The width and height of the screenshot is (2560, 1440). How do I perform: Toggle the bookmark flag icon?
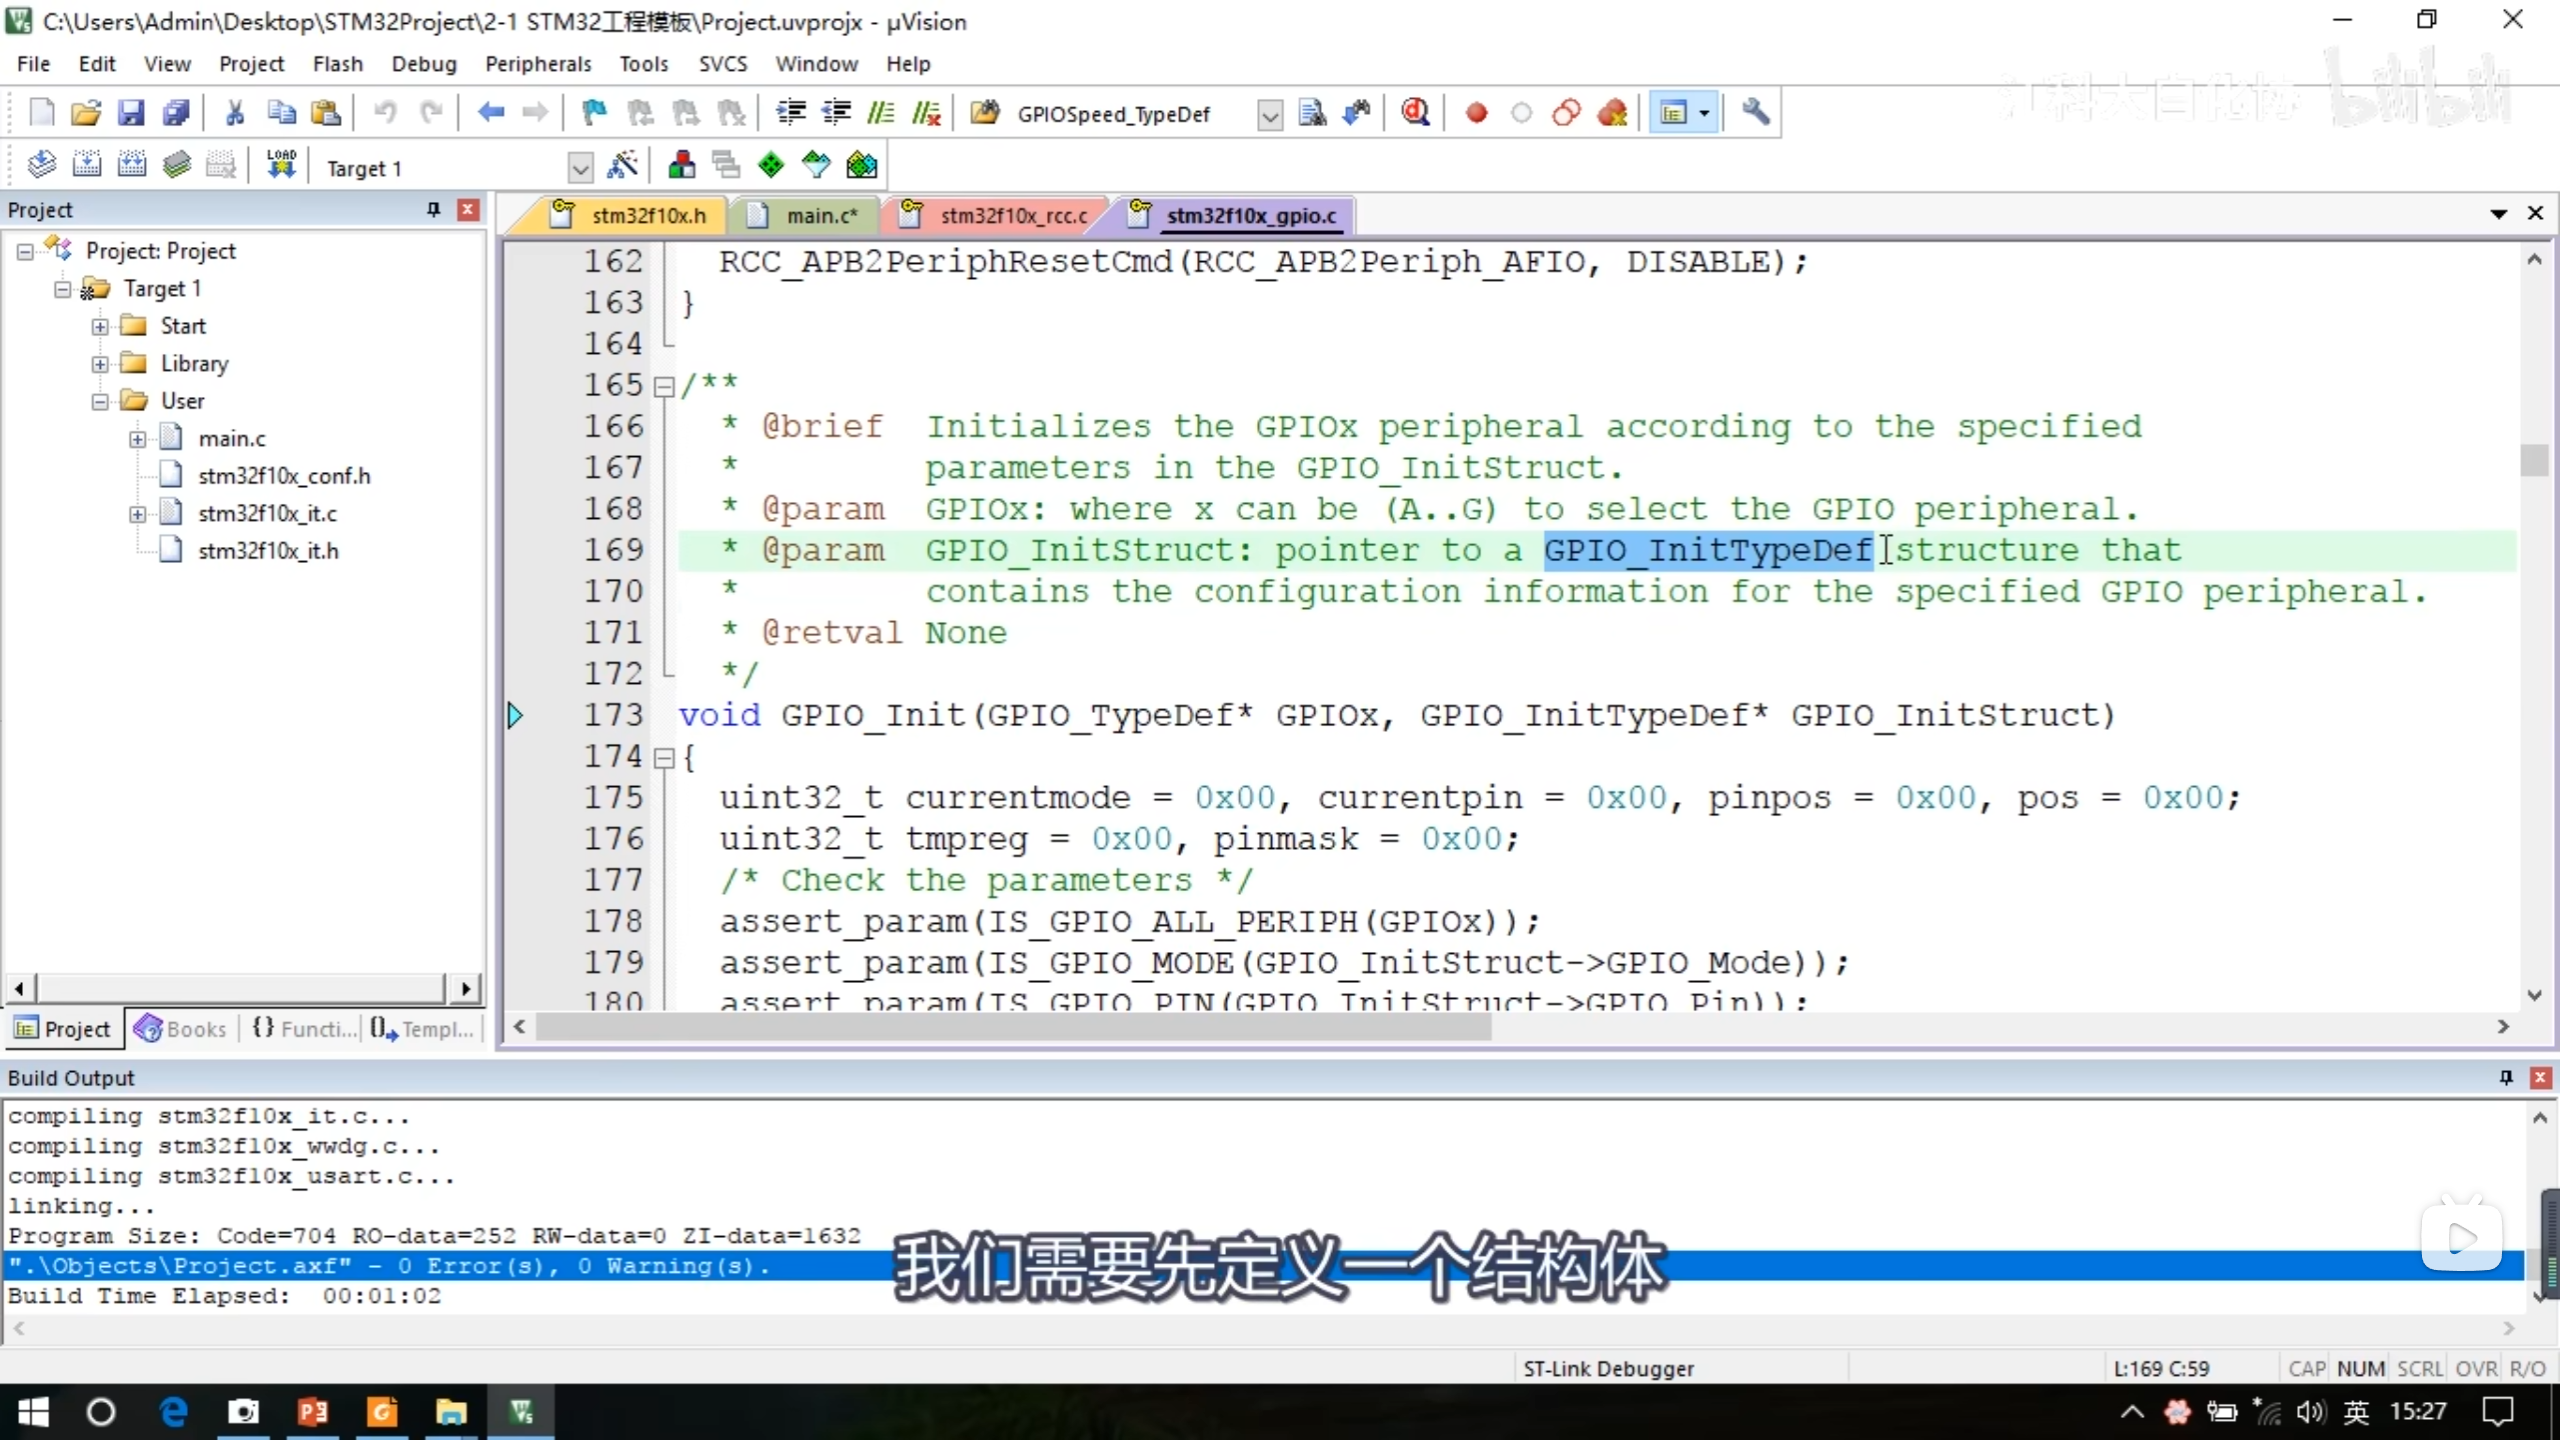594,113
